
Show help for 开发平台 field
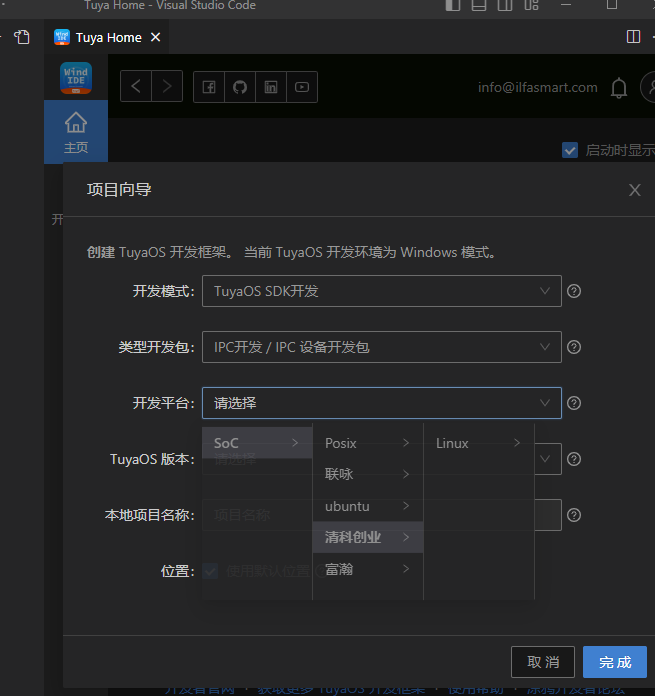(x=574, y=403)
